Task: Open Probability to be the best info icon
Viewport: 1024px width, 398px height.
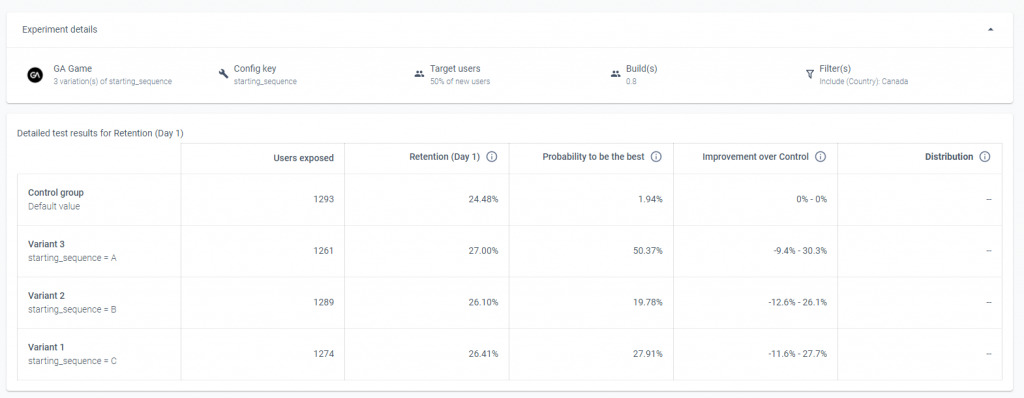Action: point(656,157)
